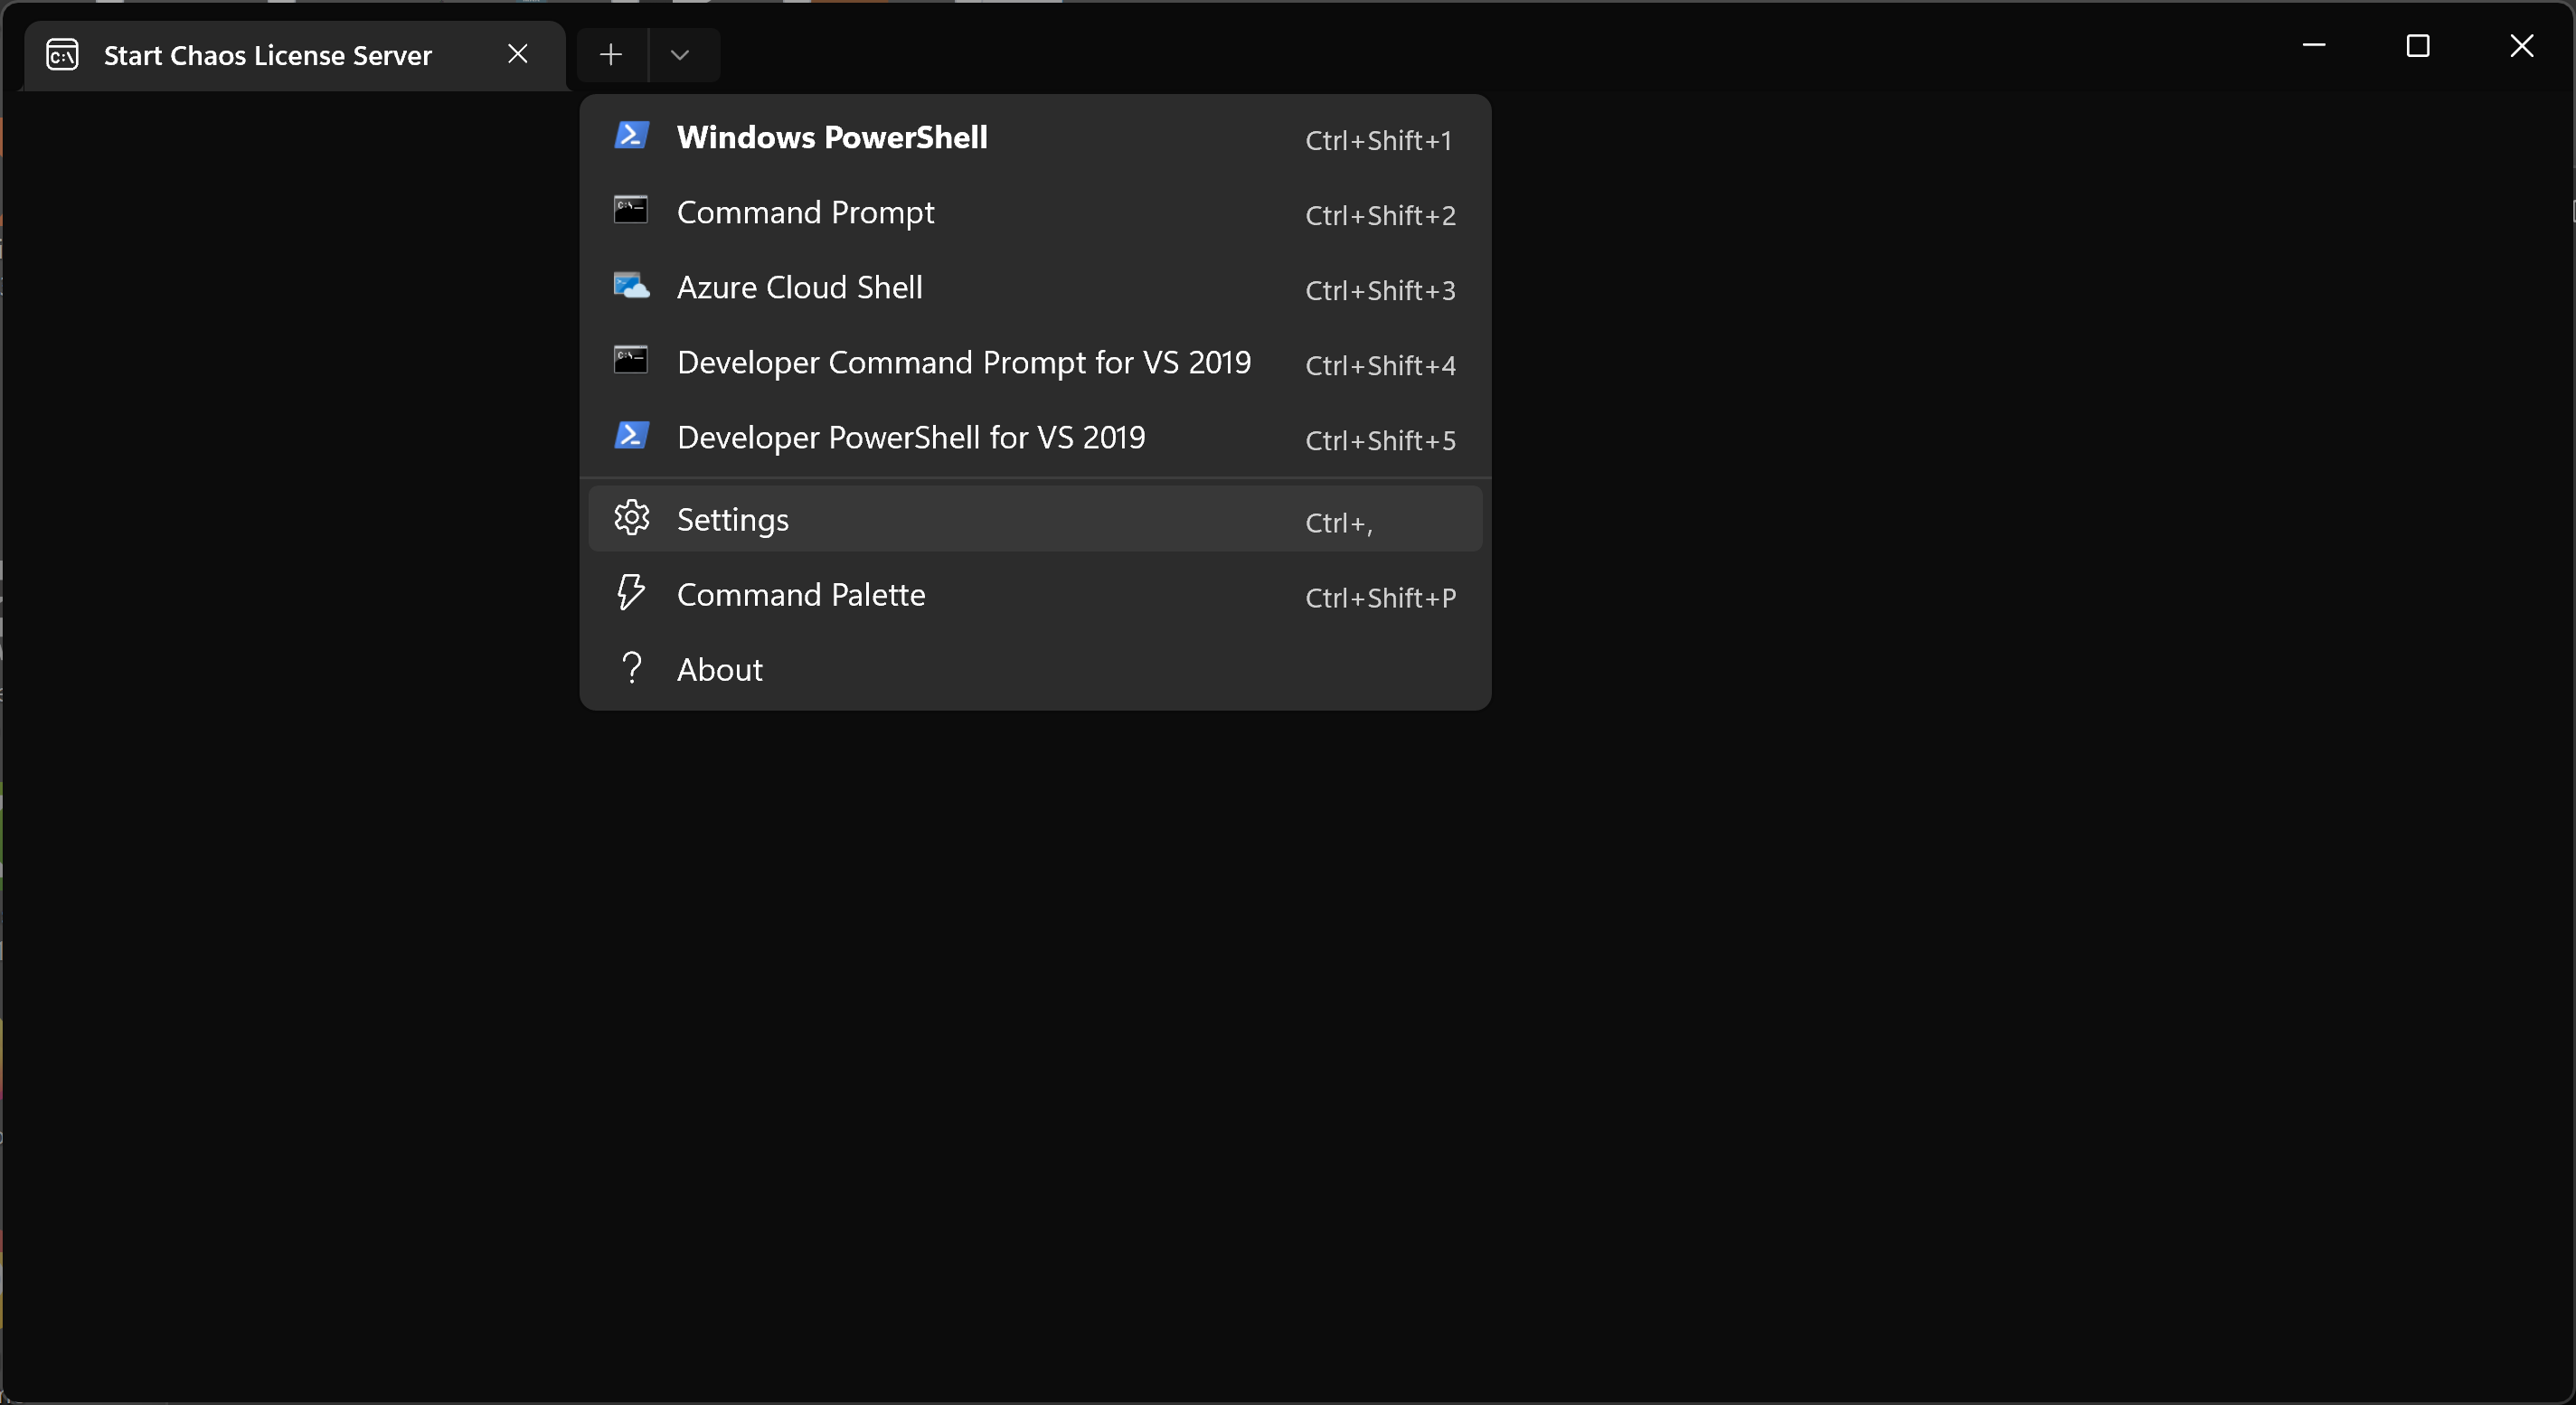Click the Ctrl+Shift+1 shortcut label
The height and width of the screenshot is (1405, 2576).
1378,140
